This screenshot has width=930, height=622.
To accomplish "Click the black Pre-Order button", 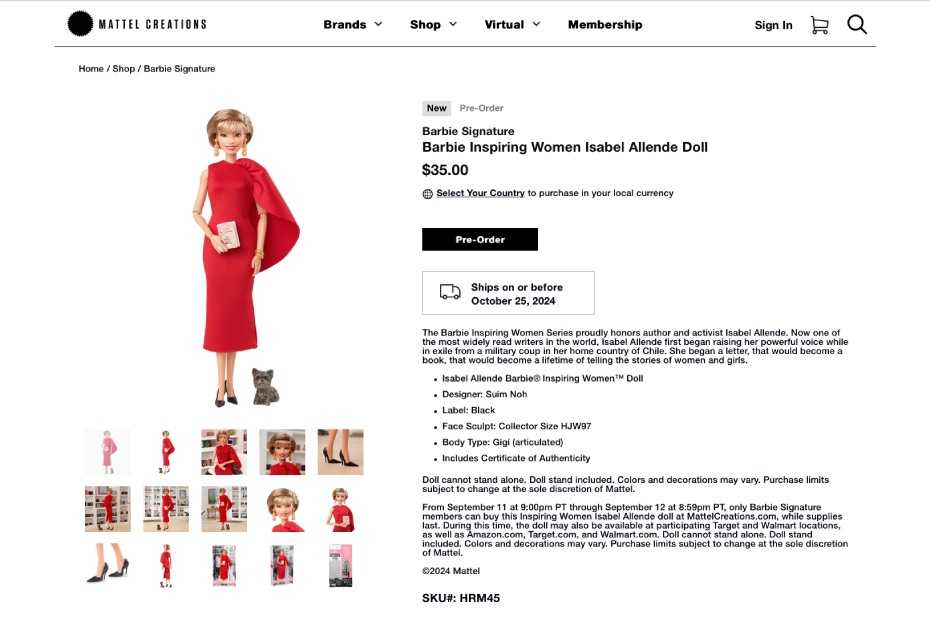I will pos(480,240).
